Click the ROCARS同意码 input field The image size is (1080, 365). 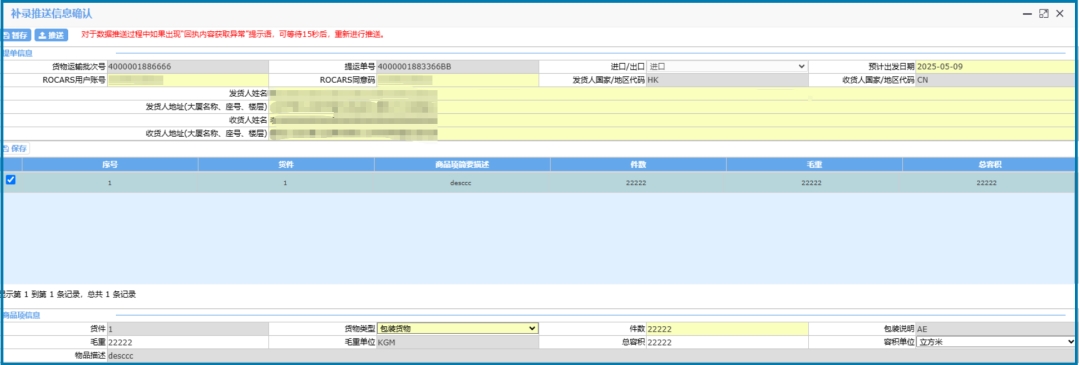tap(457, 80)
